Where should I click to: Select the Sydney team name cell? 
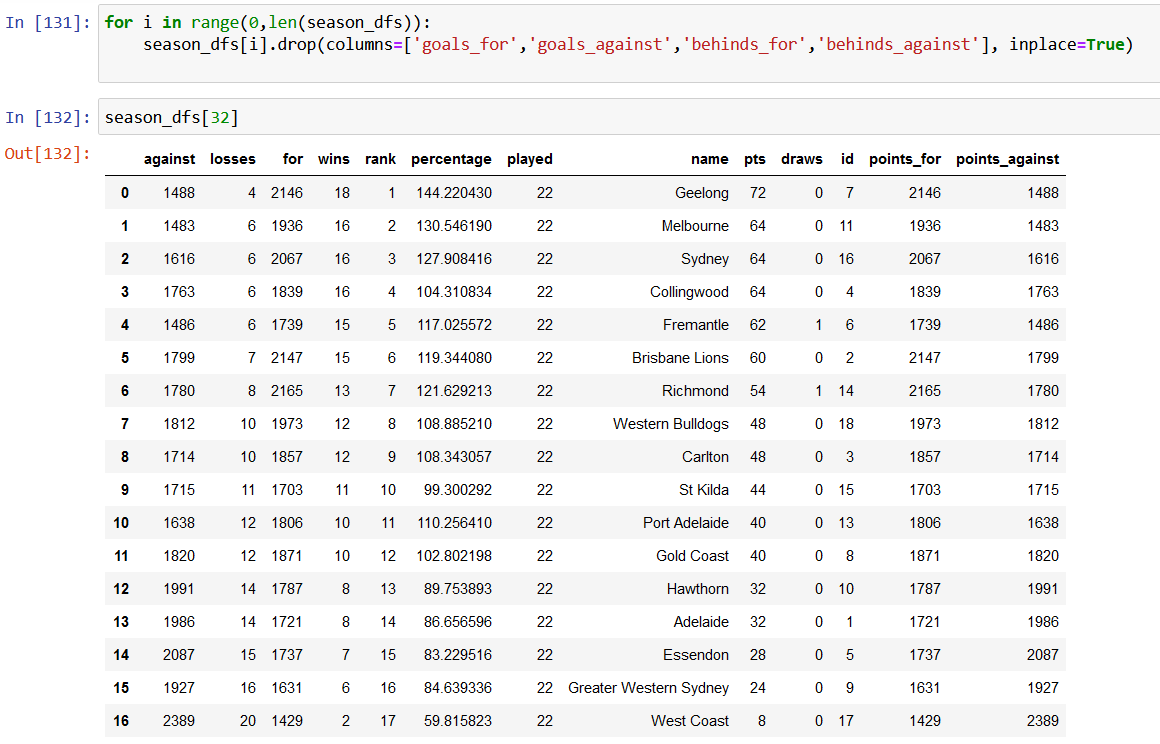coord(704,259)
